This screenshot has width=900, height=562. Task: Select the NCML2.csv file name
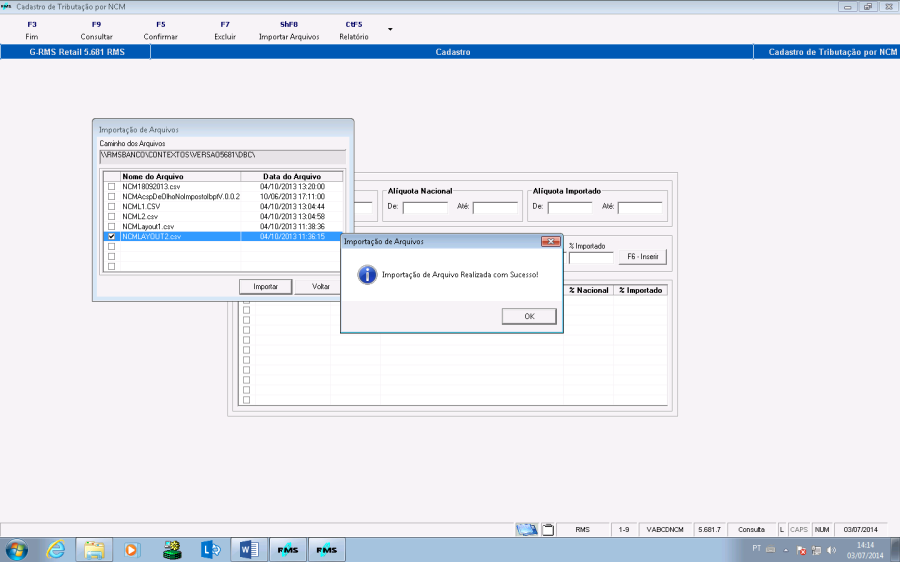pos(140,216)
